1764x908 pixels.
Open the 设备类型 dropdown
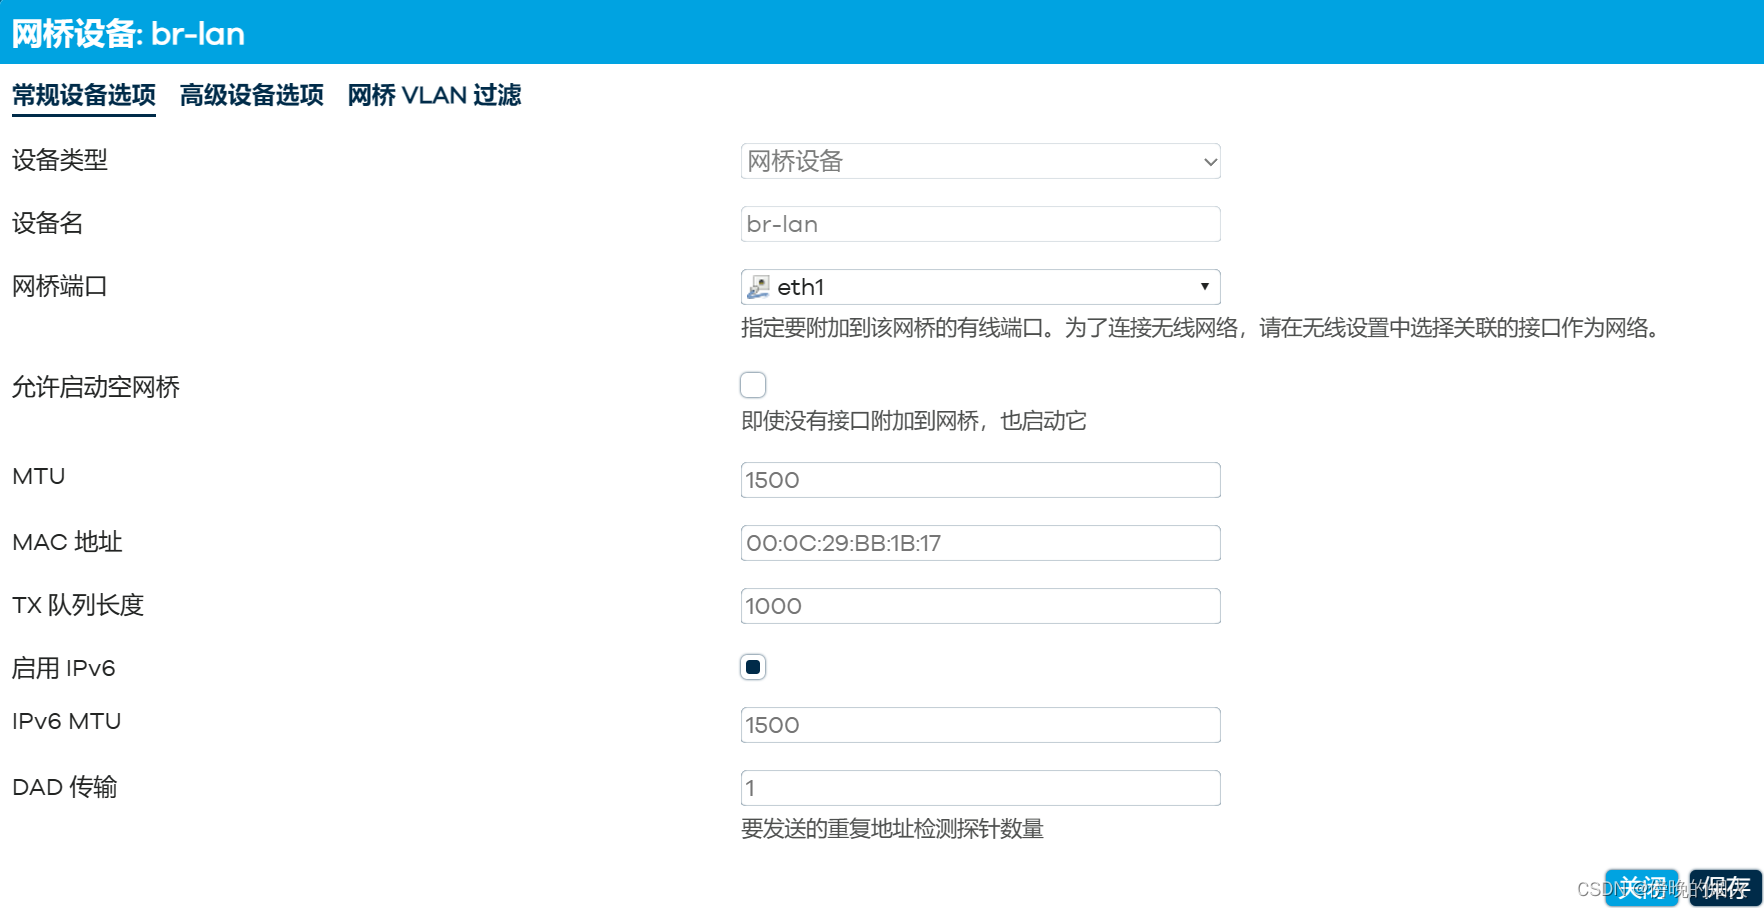tap(979, 161)
